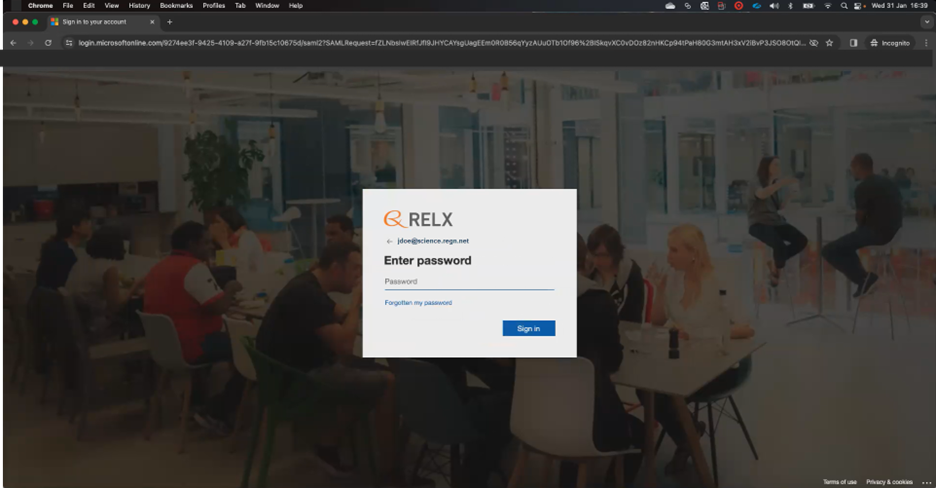Image resolution: width=936 pixels, height=488 pixels.
Task: Open the Help menu
Action: click(x=295, y=5)
